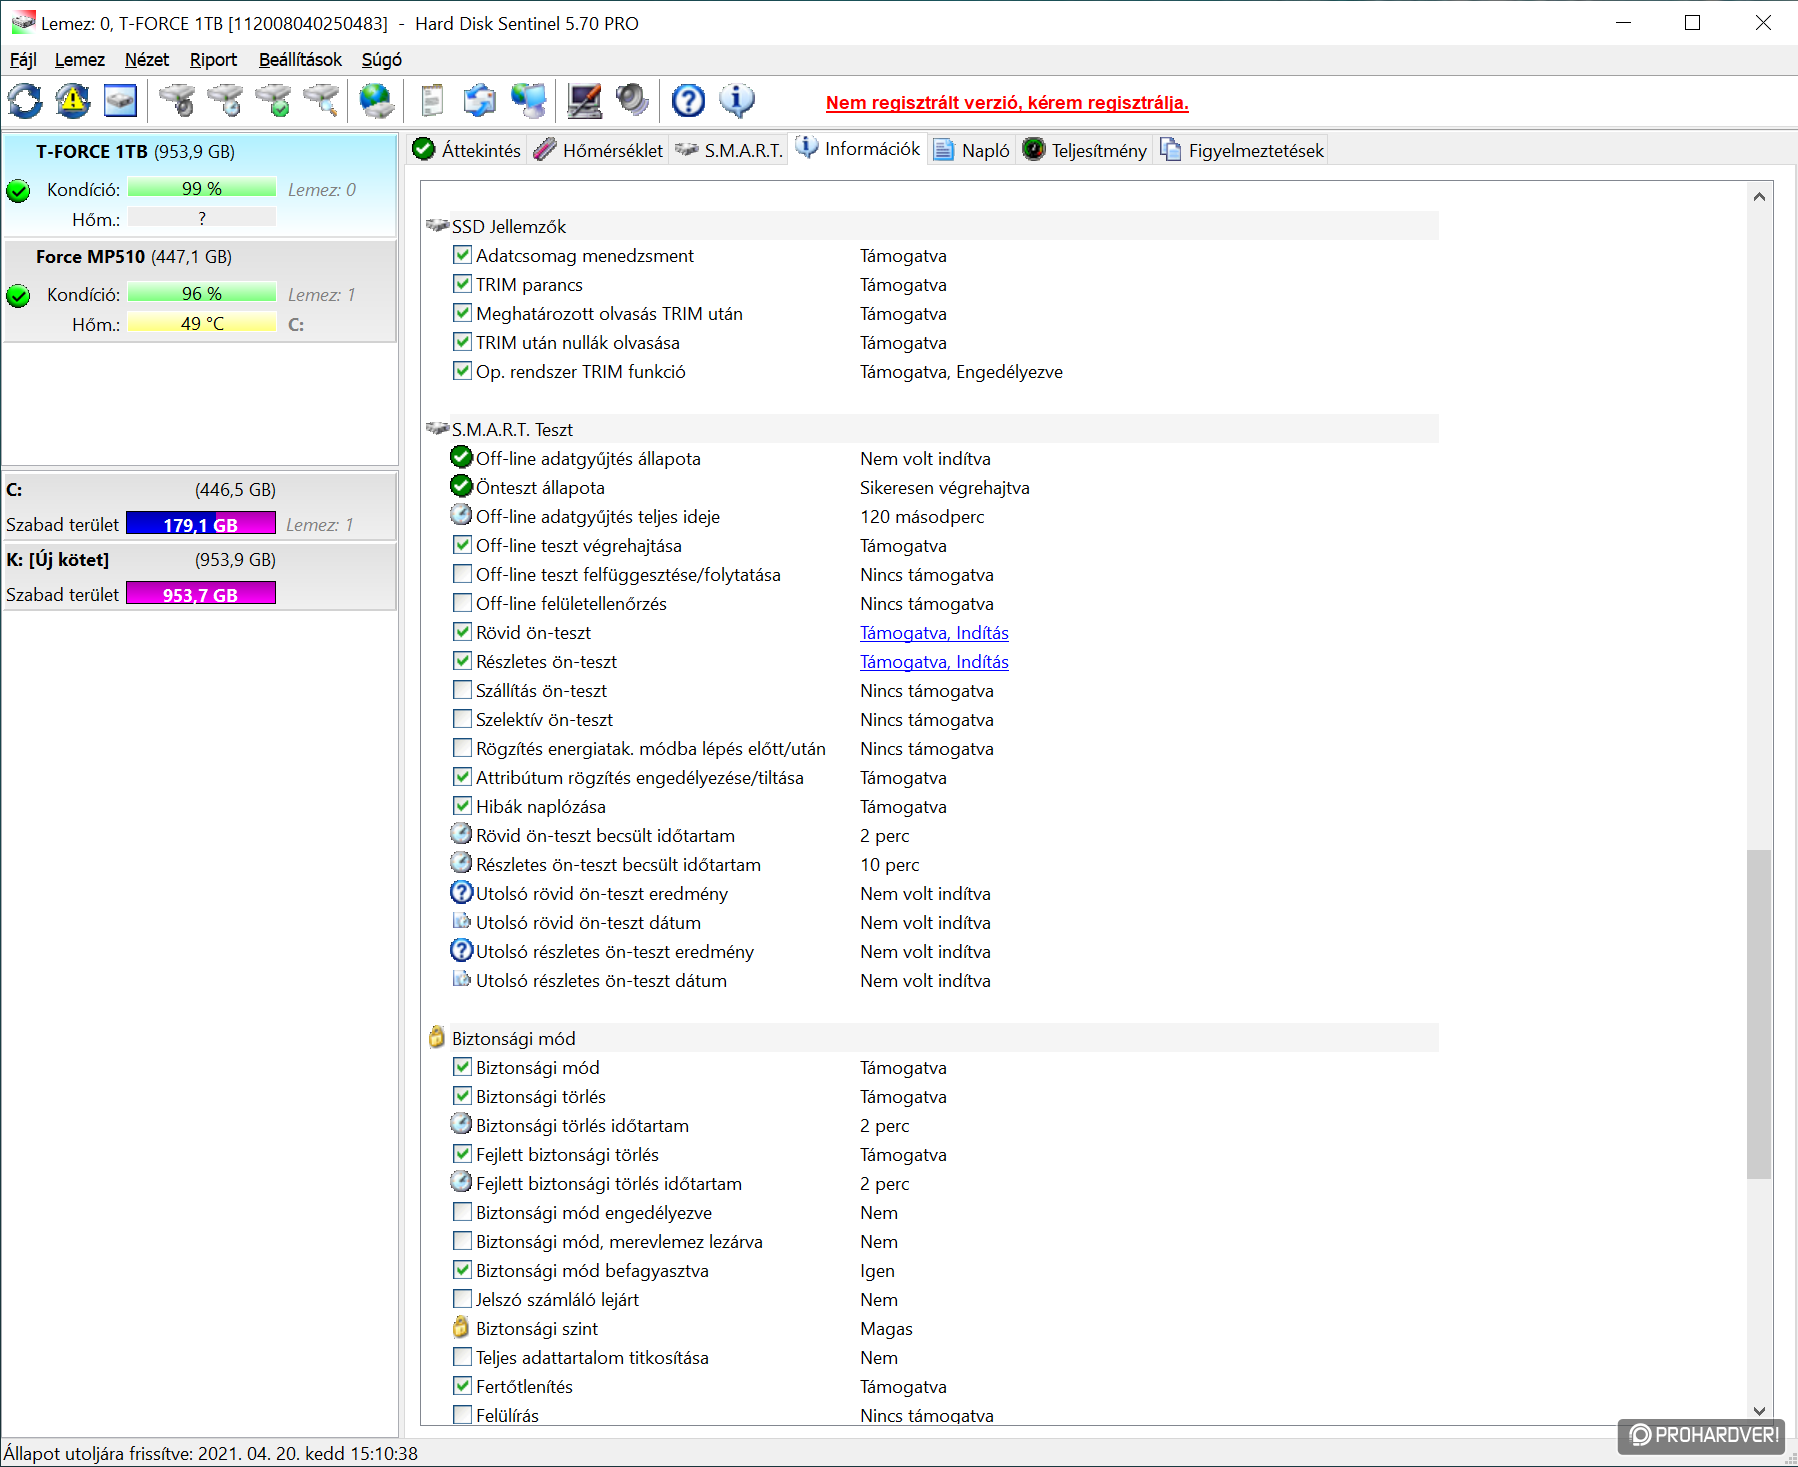Screen dimensions: 1798x1467
Task: Click the Nem regisztrált verzió registration link
Action: pos(1007,103)
